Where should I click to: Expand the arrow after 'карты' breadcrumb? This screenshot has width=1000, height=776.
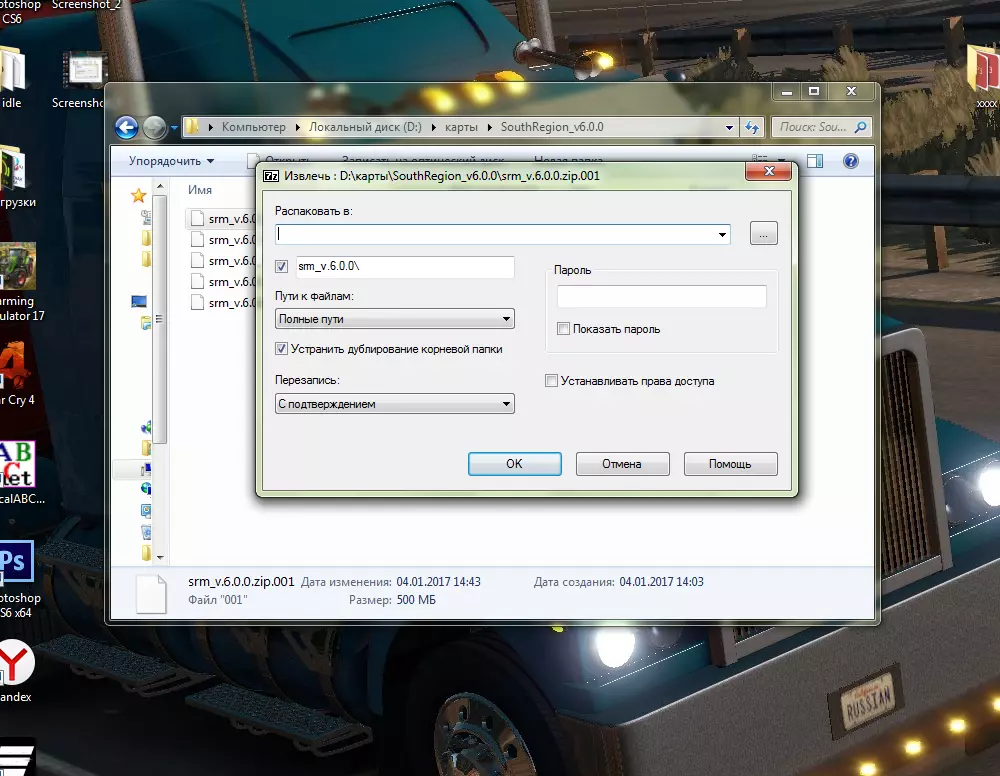(x=489, y=128)
